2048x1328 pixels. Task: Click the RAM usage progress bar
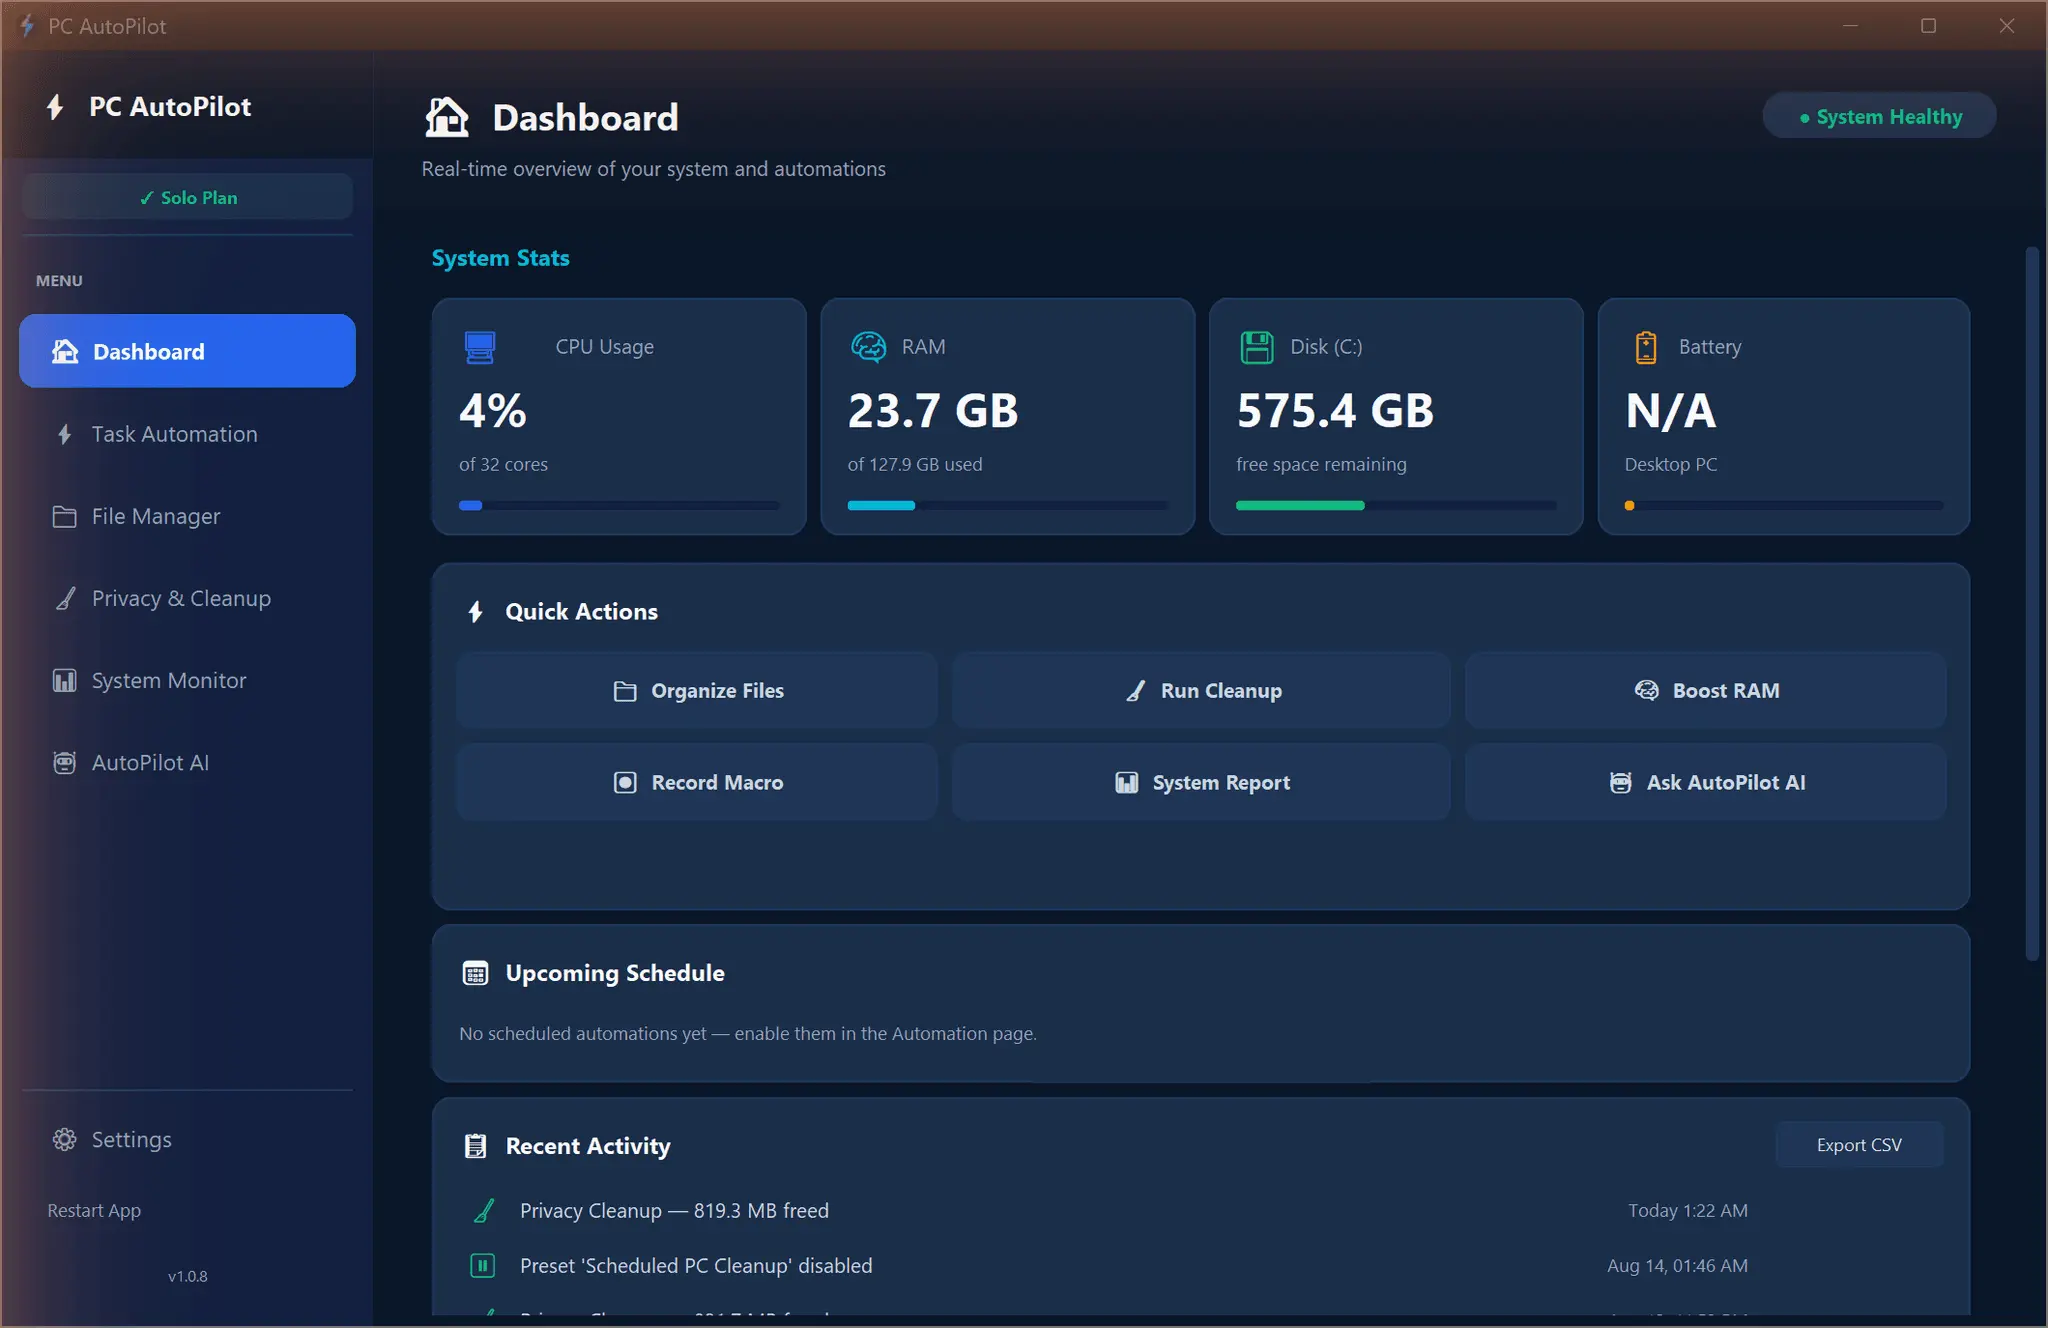click(x=1007, y=506)
